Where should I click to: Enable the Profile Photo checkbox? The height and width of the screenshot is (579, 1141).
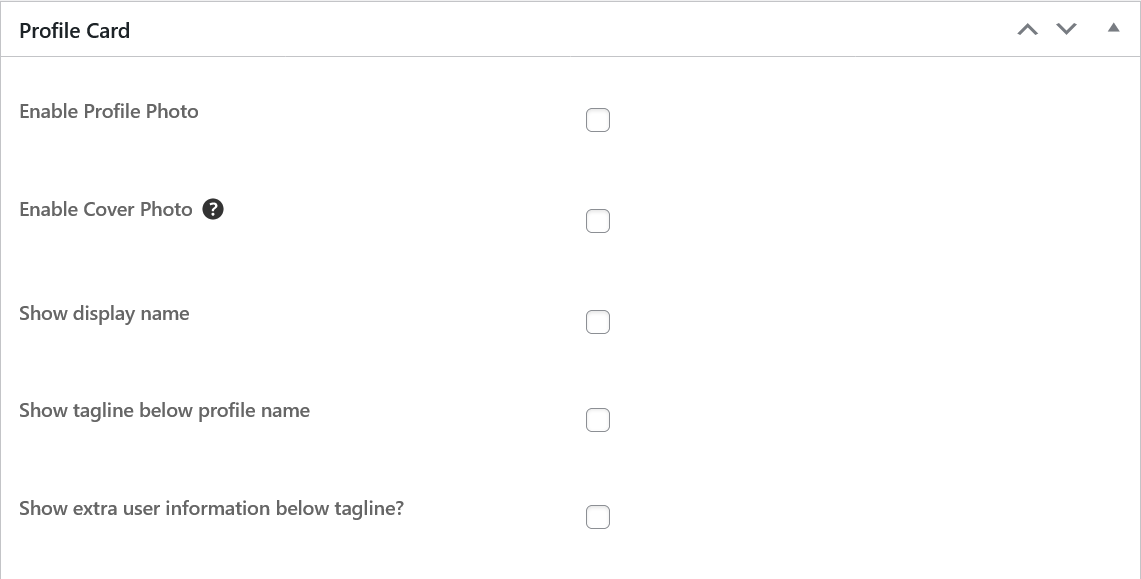click(x=597, y=120)
